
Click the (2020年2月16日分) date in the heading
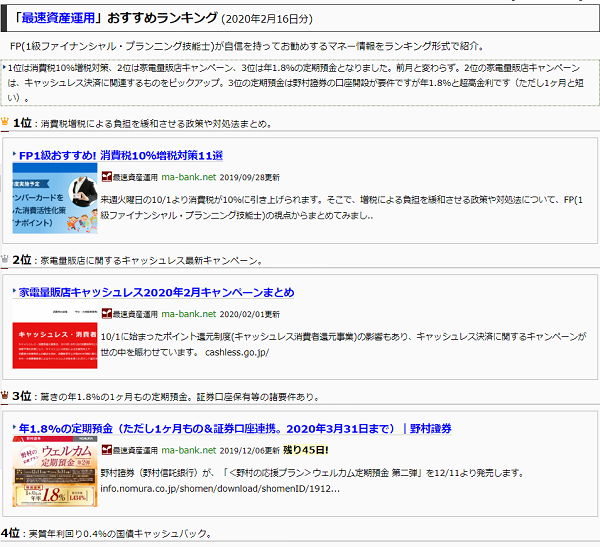[x=267, y=19]
